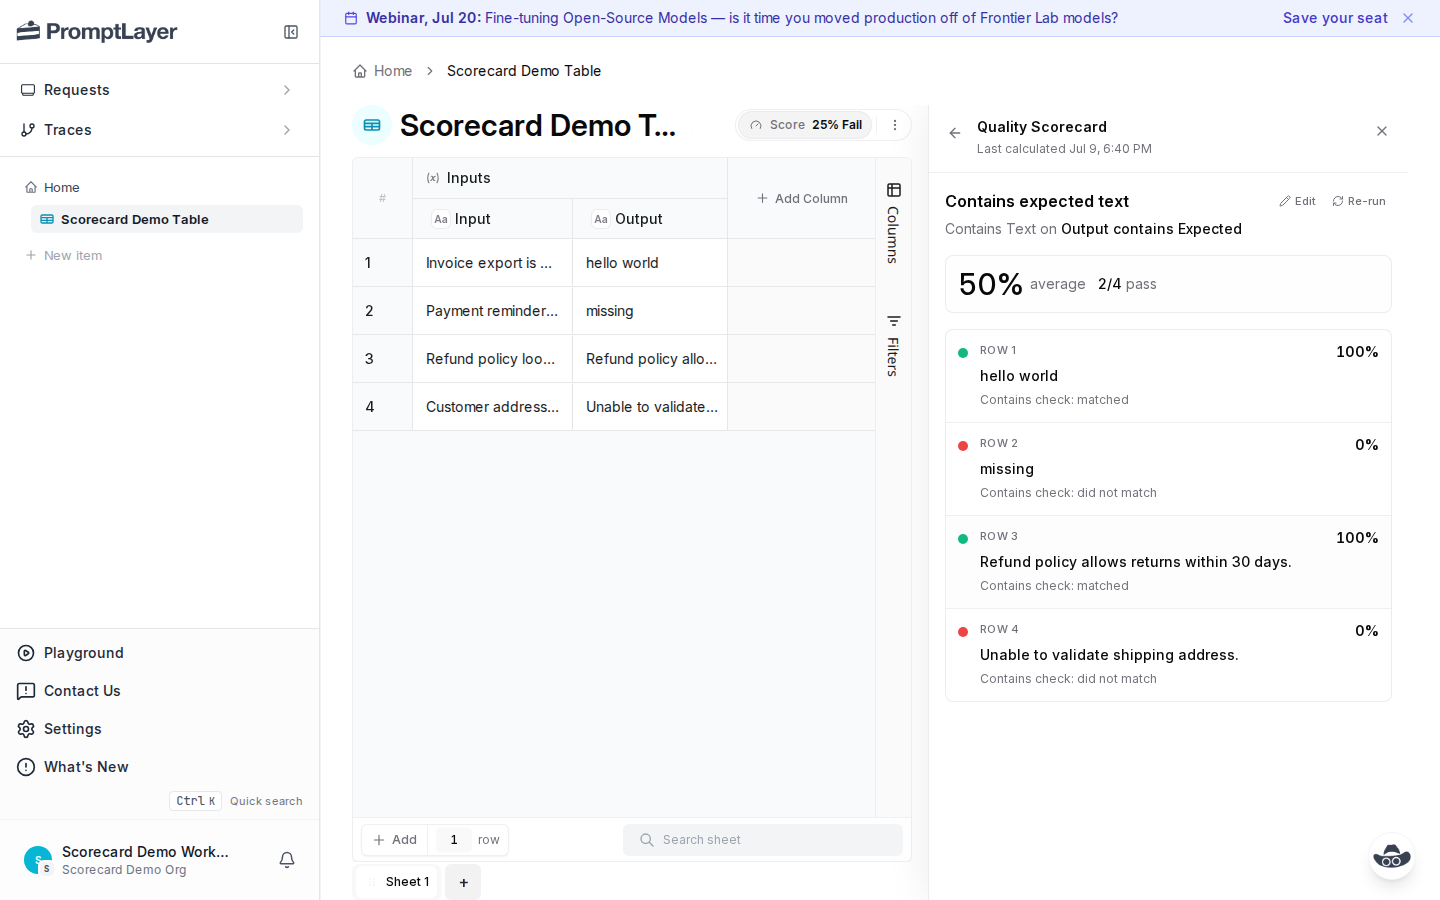This screenshot has height=900, width=1440.
Task: Open Settings from the sidebar
Action: 73,729
